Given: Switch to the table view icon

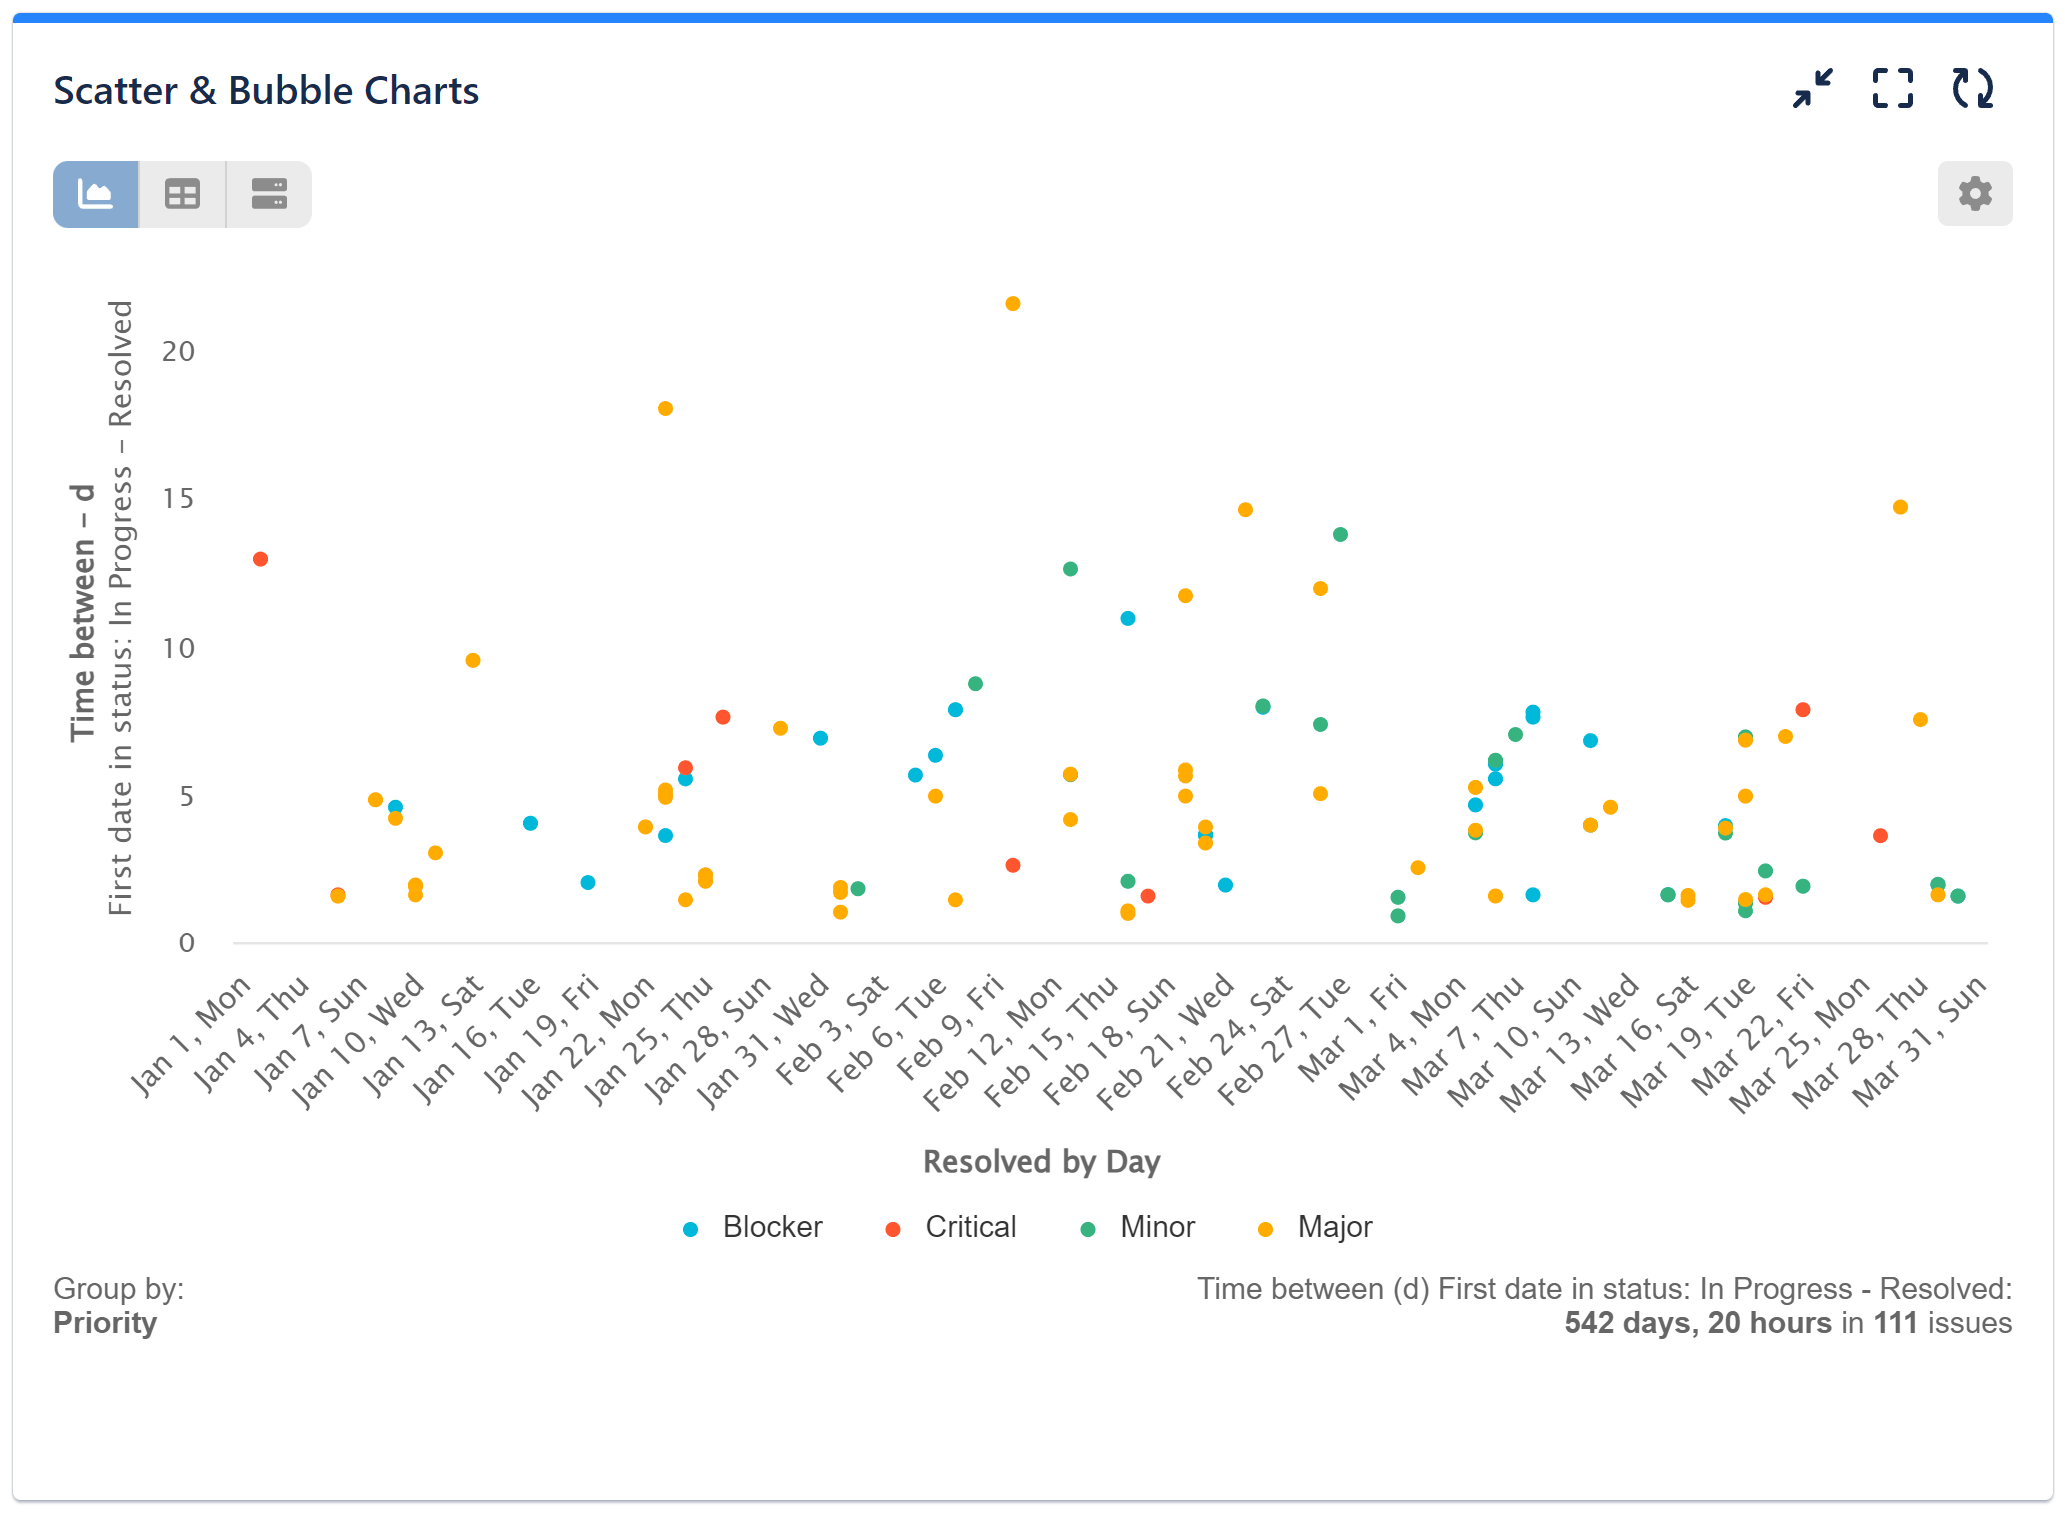Looking at the screenshot, I should 182,193.
